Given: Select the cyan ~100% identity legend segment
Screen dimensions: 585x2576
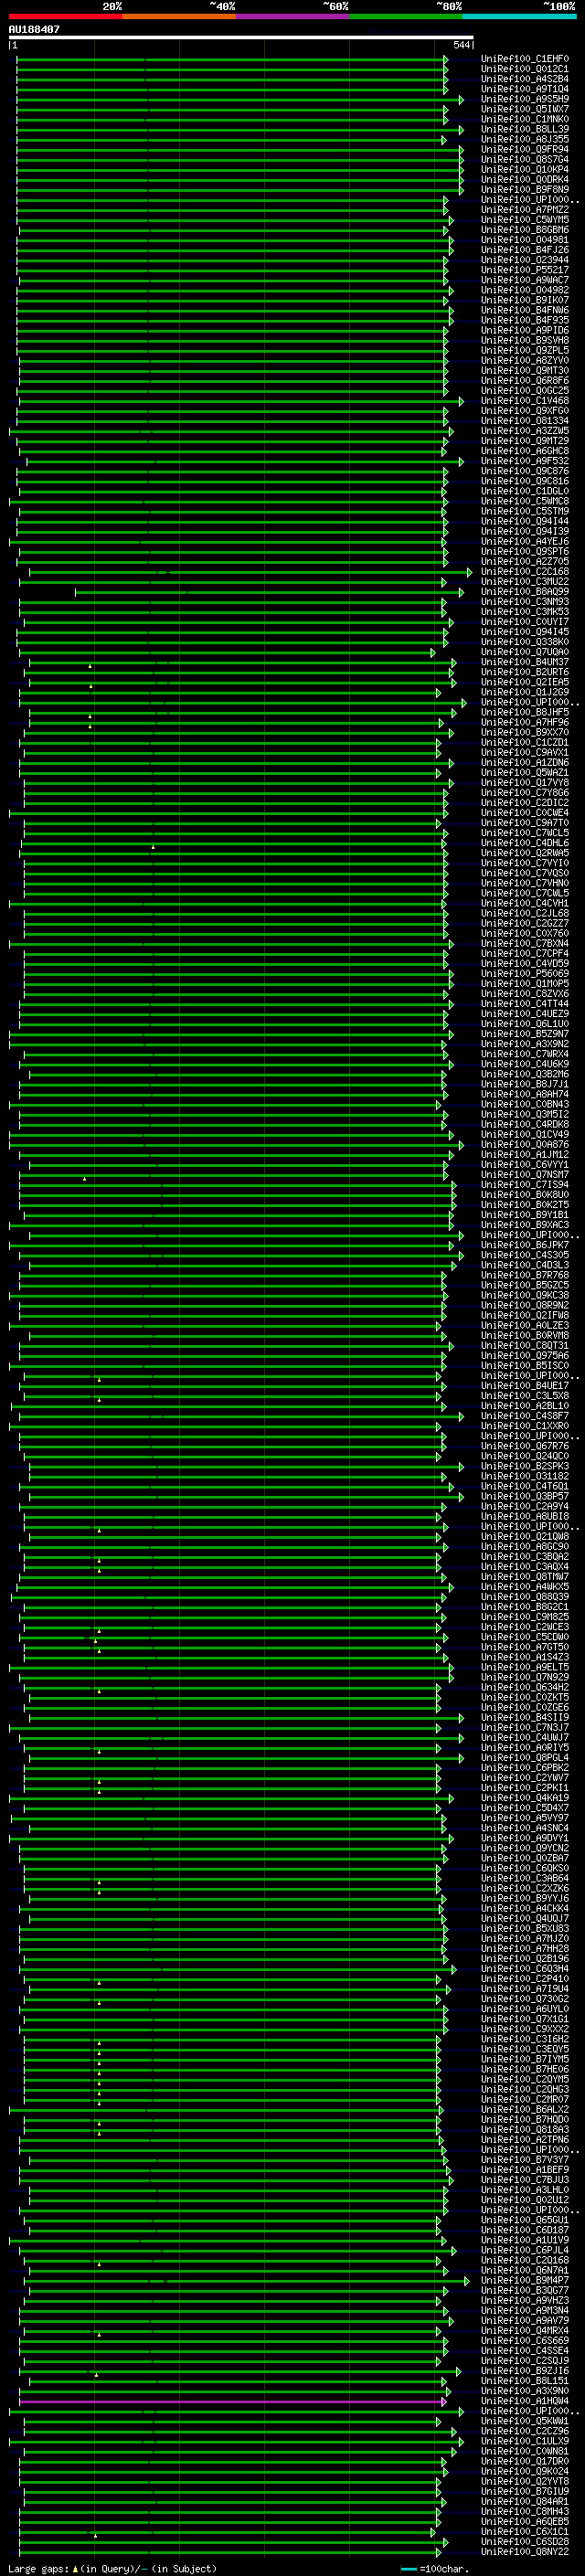Looking at the screenshot, I should [x=520, y=16].
